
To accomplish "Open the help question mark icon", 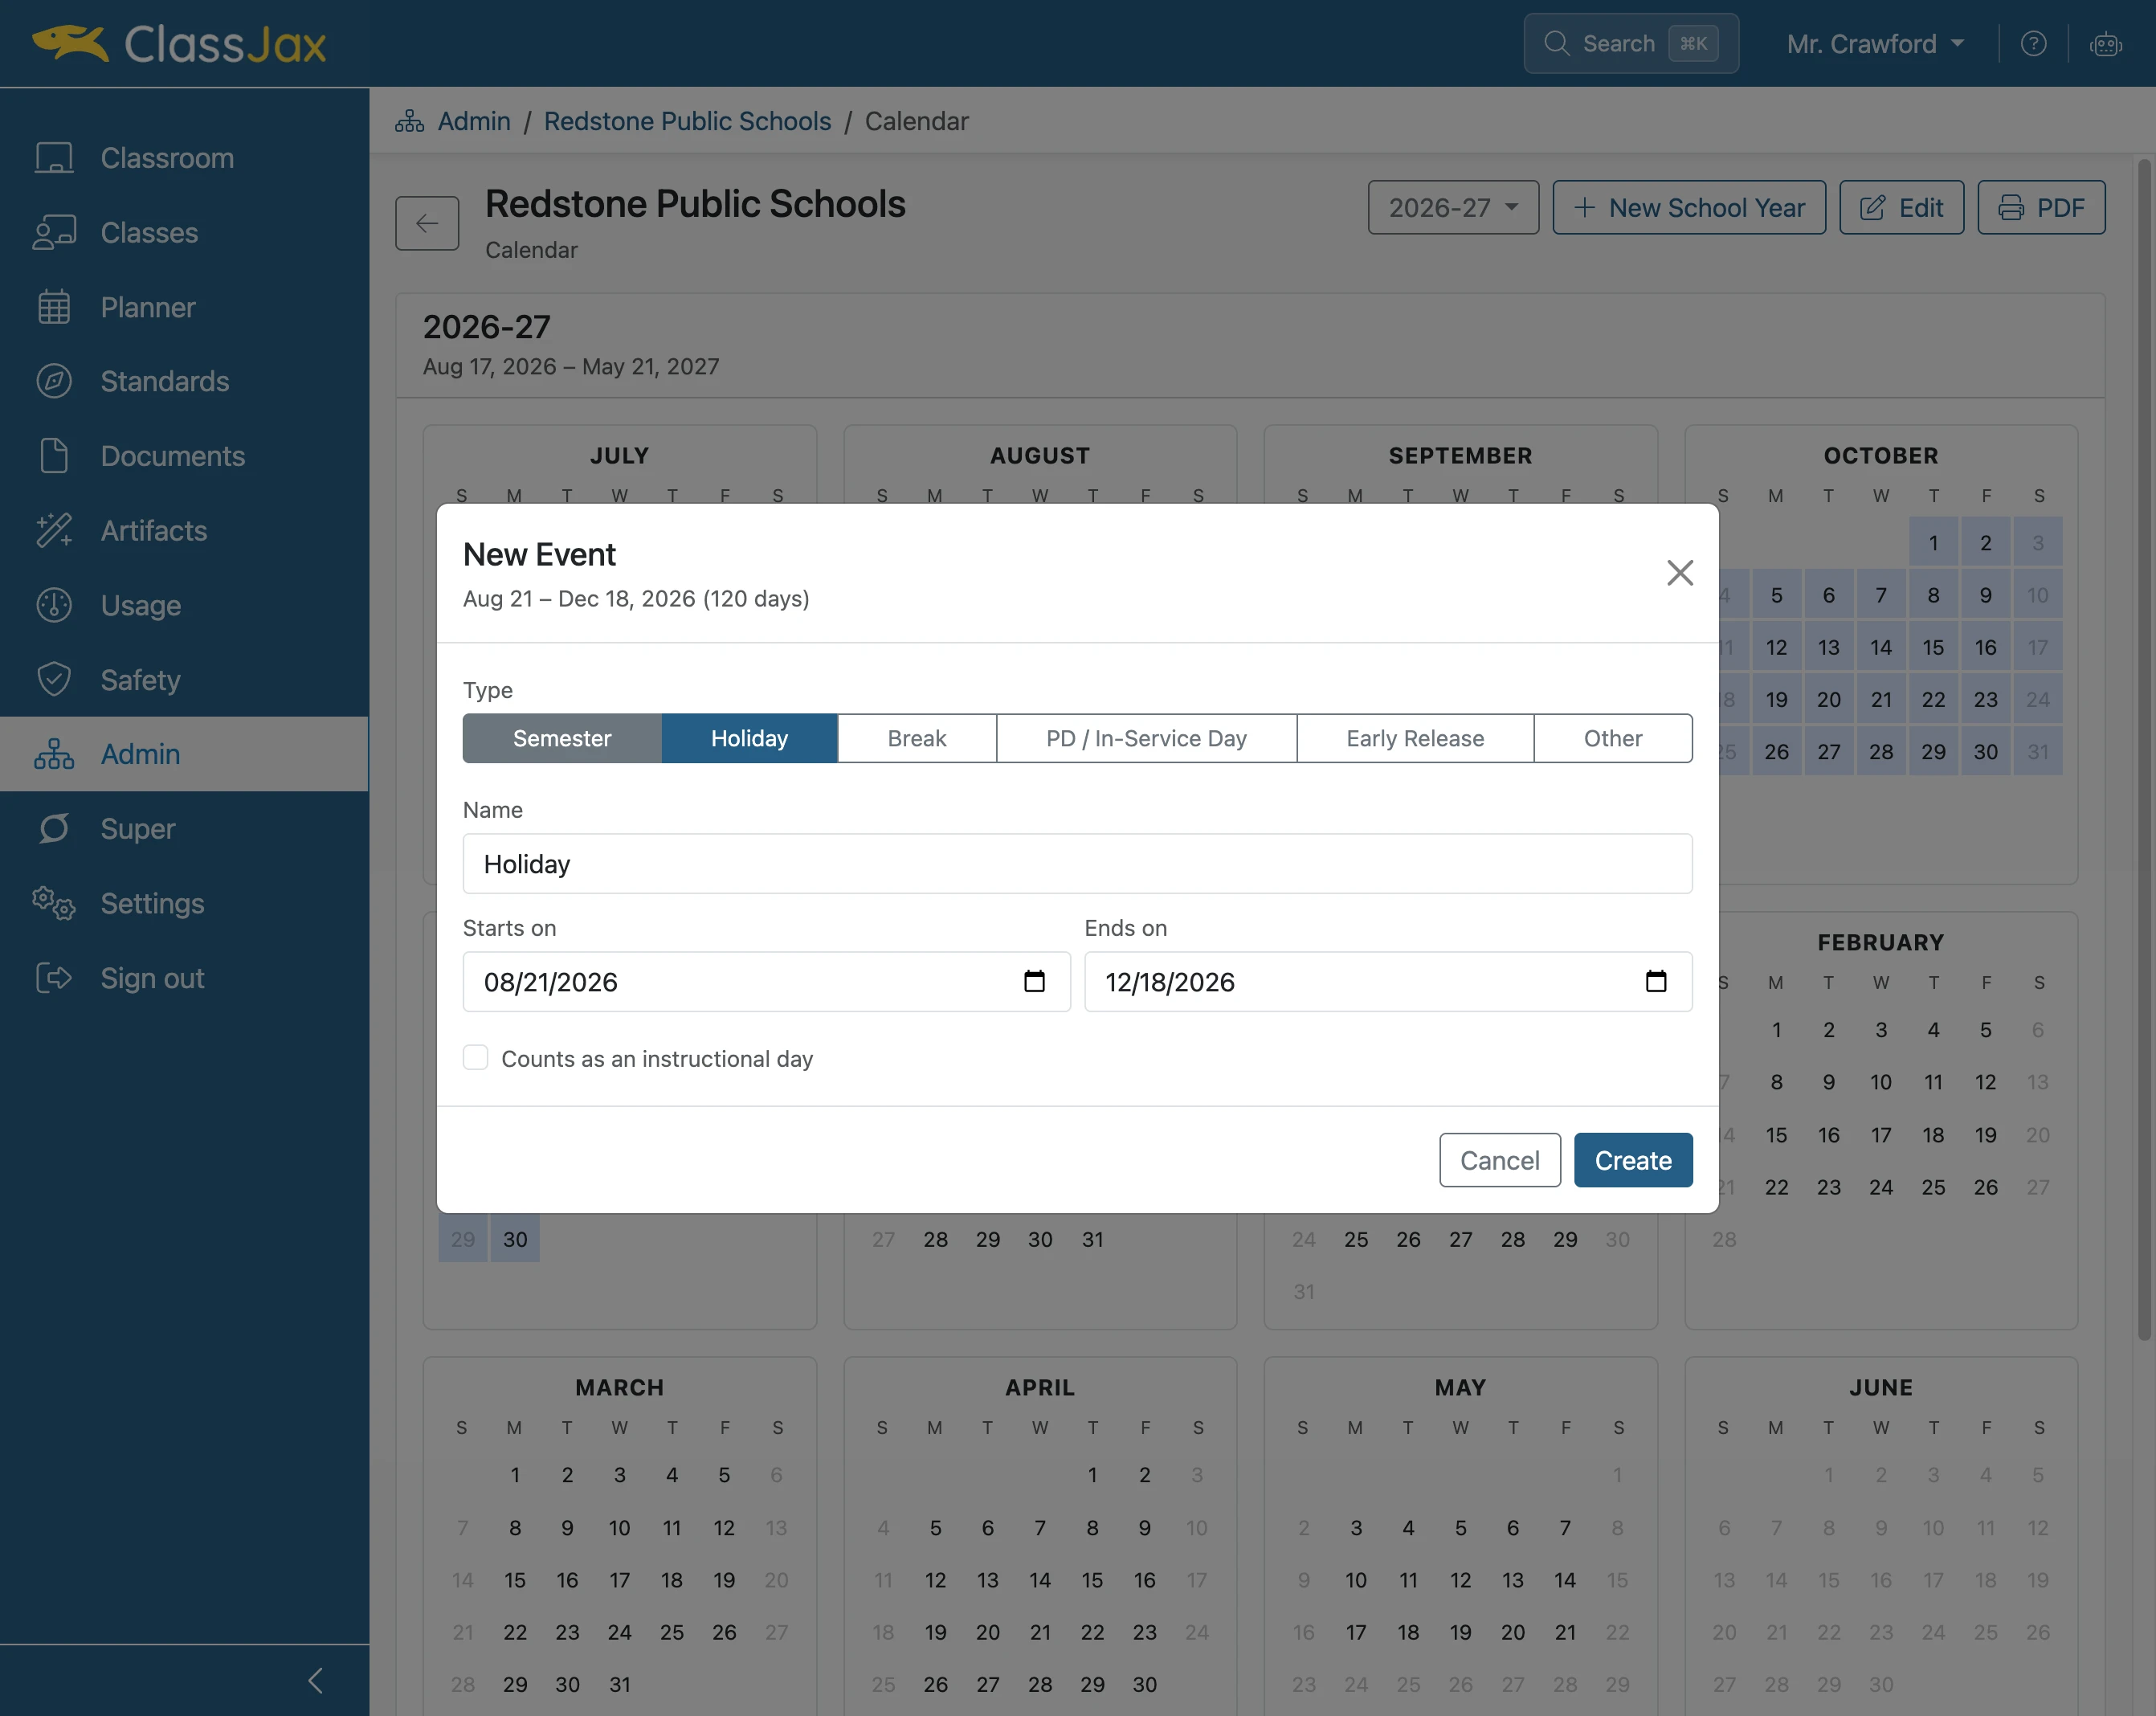I will [x=2033, y=44].
